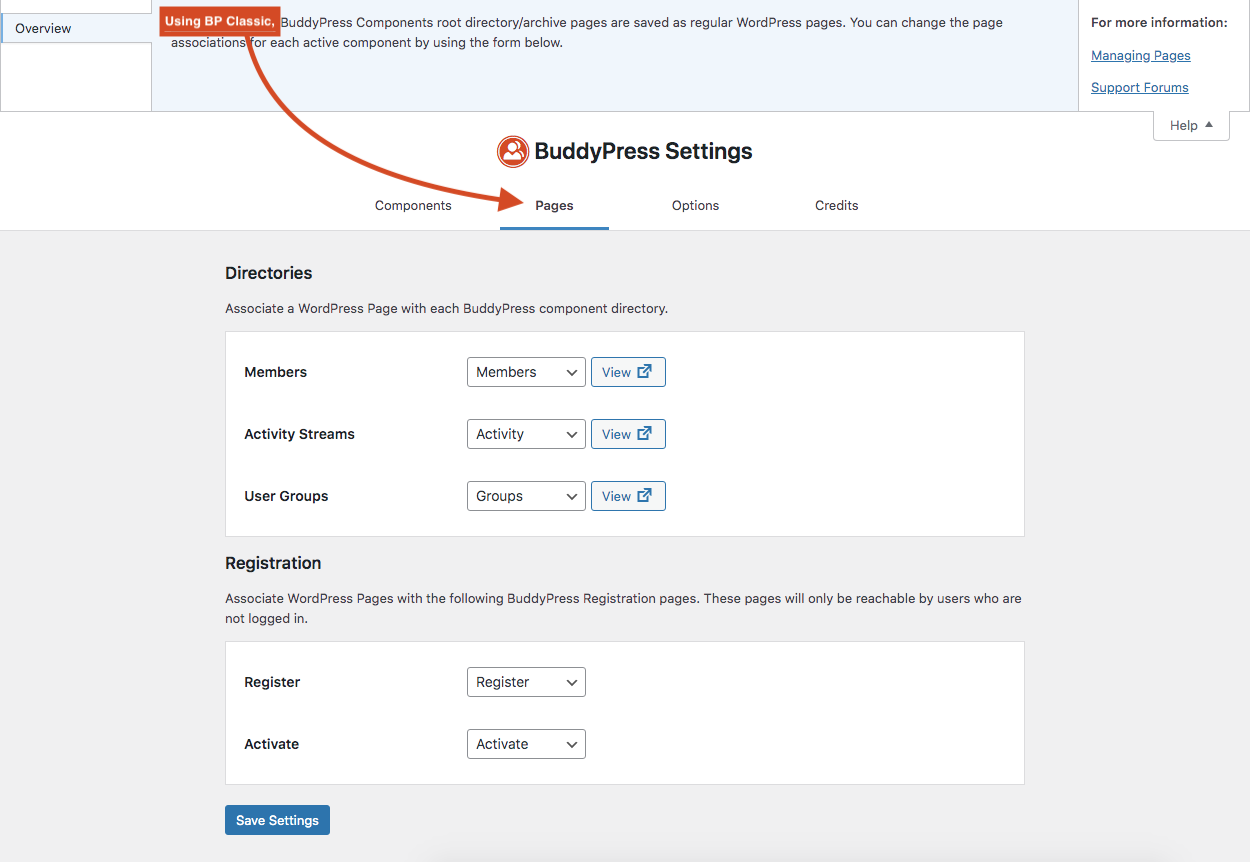Click the Using BP Classic label
This screenshot has width=1250, height=862.
pyautogui.click(x=219, y=21)
